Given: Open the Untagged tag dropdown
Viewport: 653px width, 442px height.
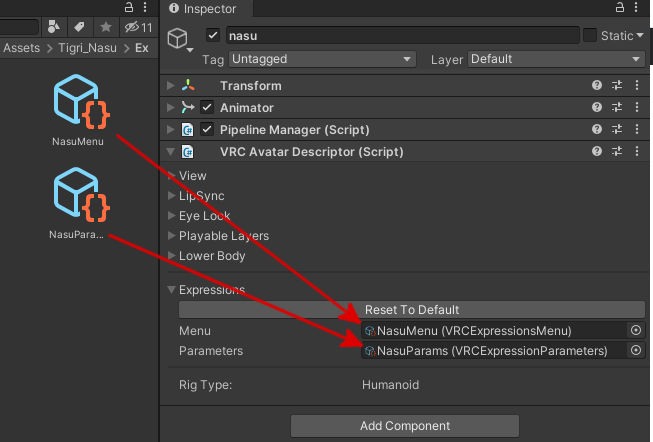Looking at the screenshot, I should coord(322,59).
